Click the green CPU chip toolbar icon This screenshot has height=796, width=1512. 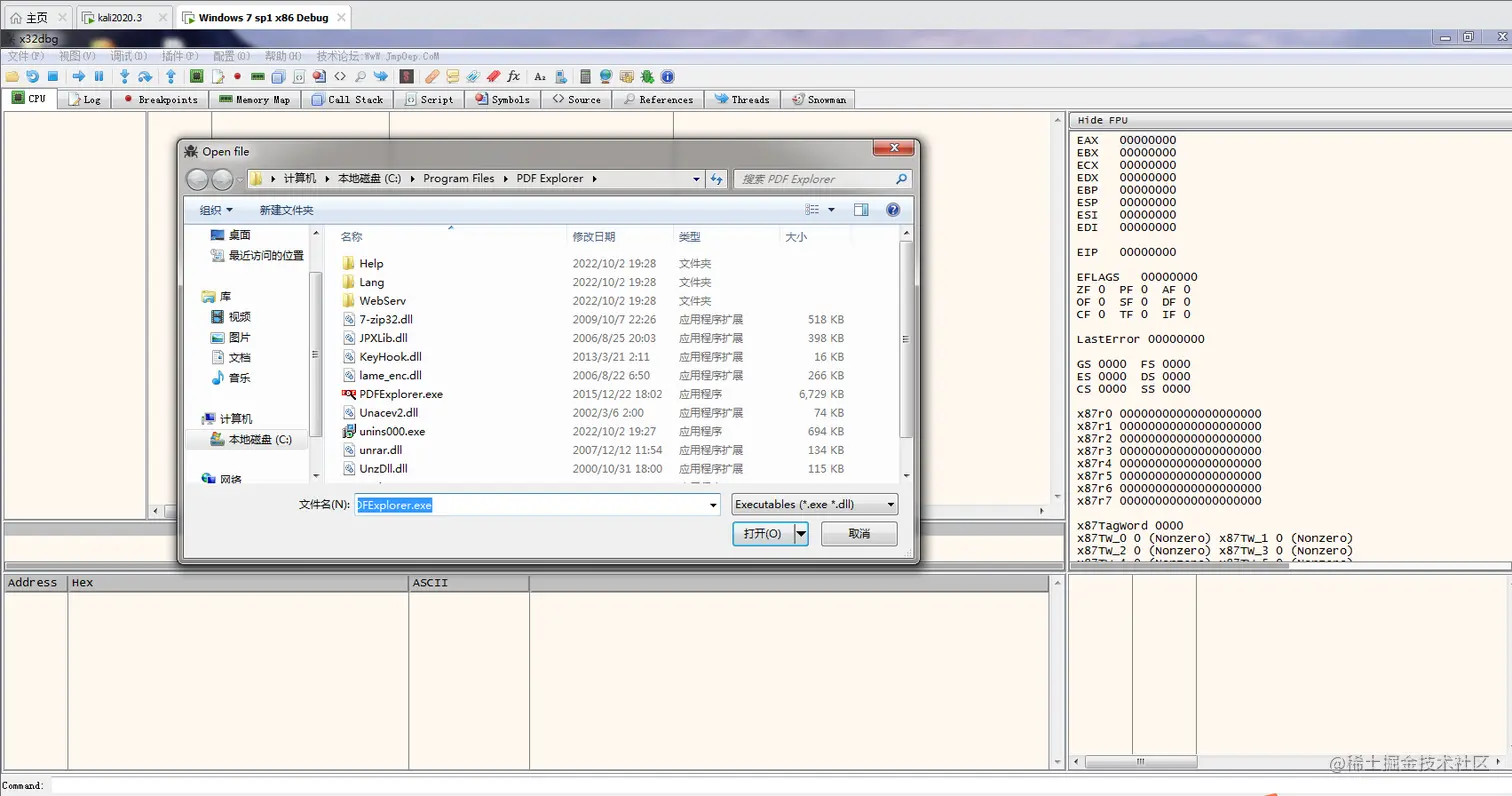pos(197,76)
